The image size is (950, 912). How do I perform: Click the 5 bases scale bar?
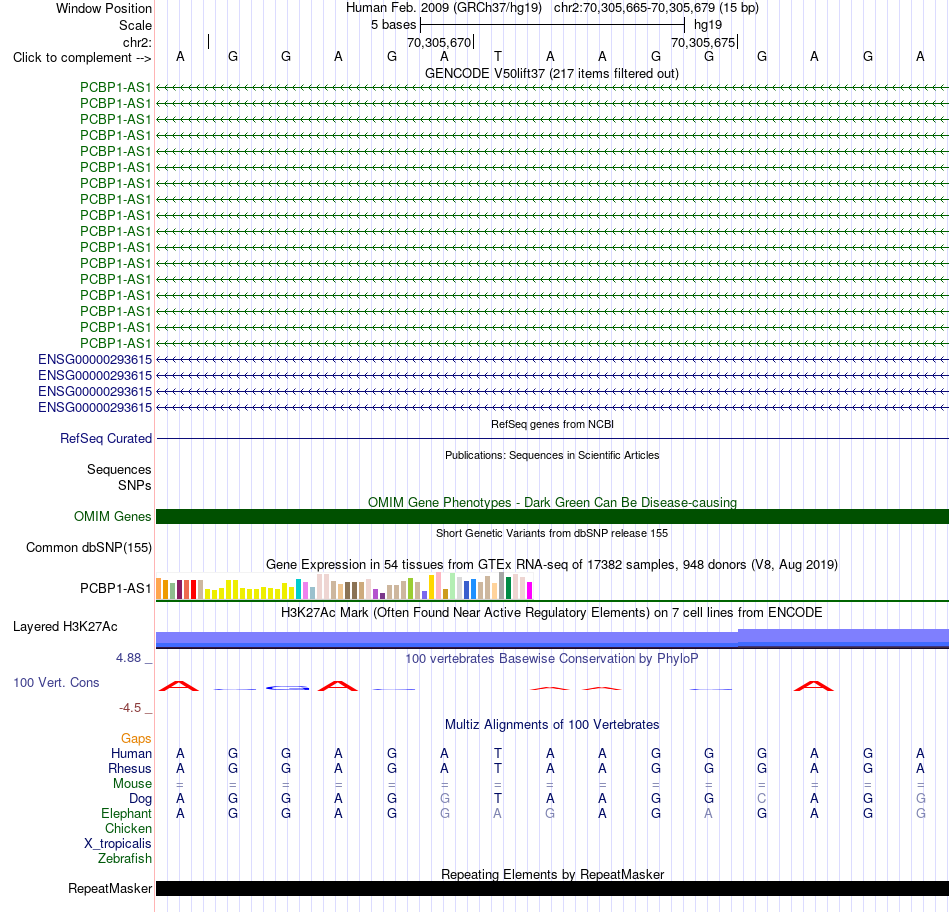point(552,25)
